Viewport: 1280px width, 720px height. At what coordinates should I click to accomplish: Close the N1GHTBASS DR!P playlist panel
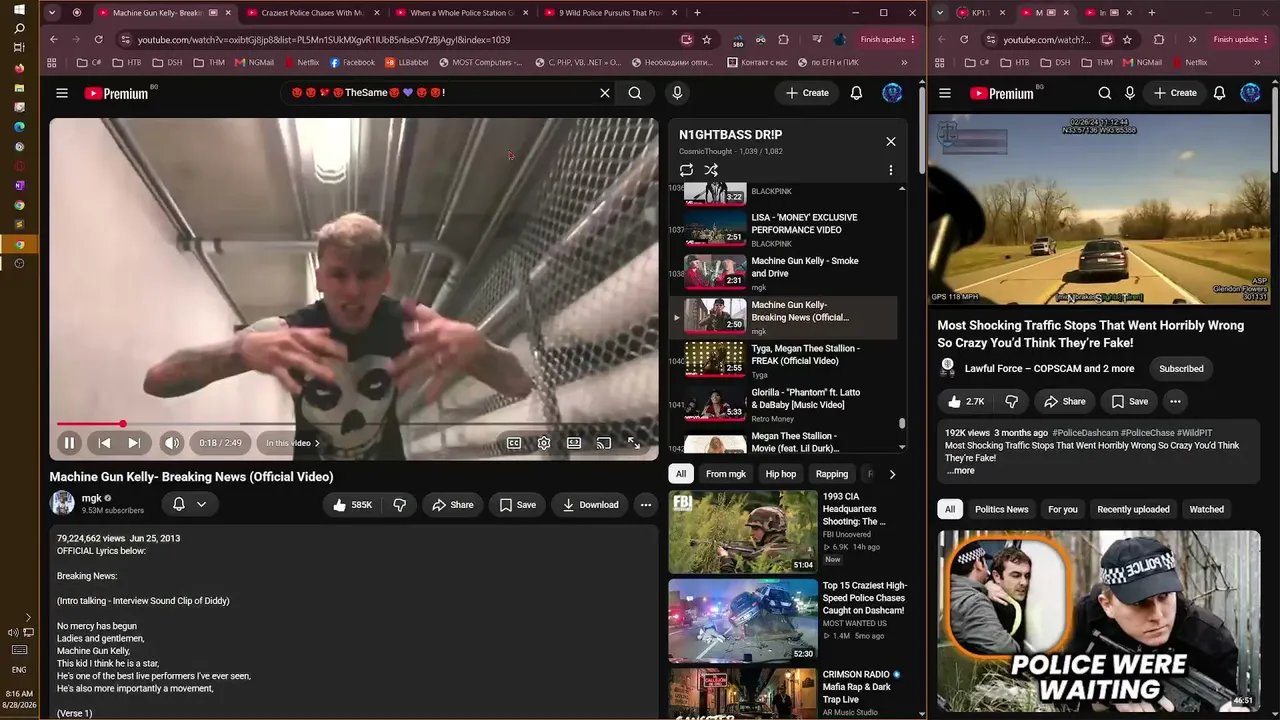[891, 141]
